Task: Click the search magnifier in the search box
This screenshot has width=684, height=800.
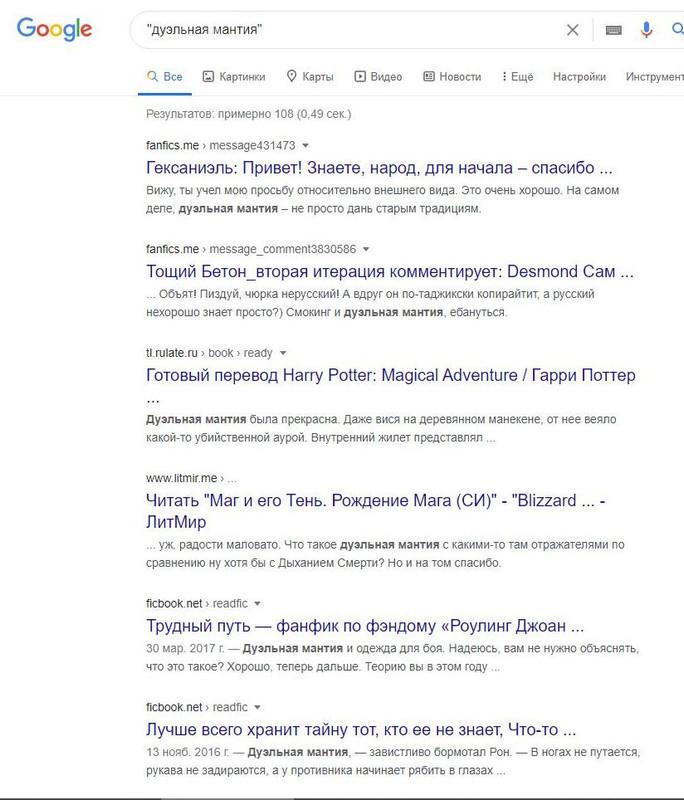Action: click(x=678, y=29)
